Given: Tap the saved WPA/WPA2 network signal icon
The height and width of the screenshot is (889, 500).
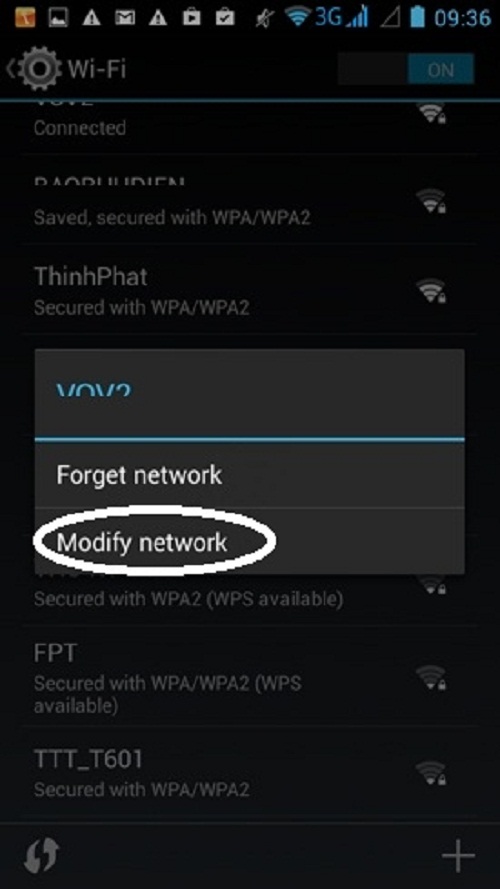Looking at the screenshot, I should 431,201.
